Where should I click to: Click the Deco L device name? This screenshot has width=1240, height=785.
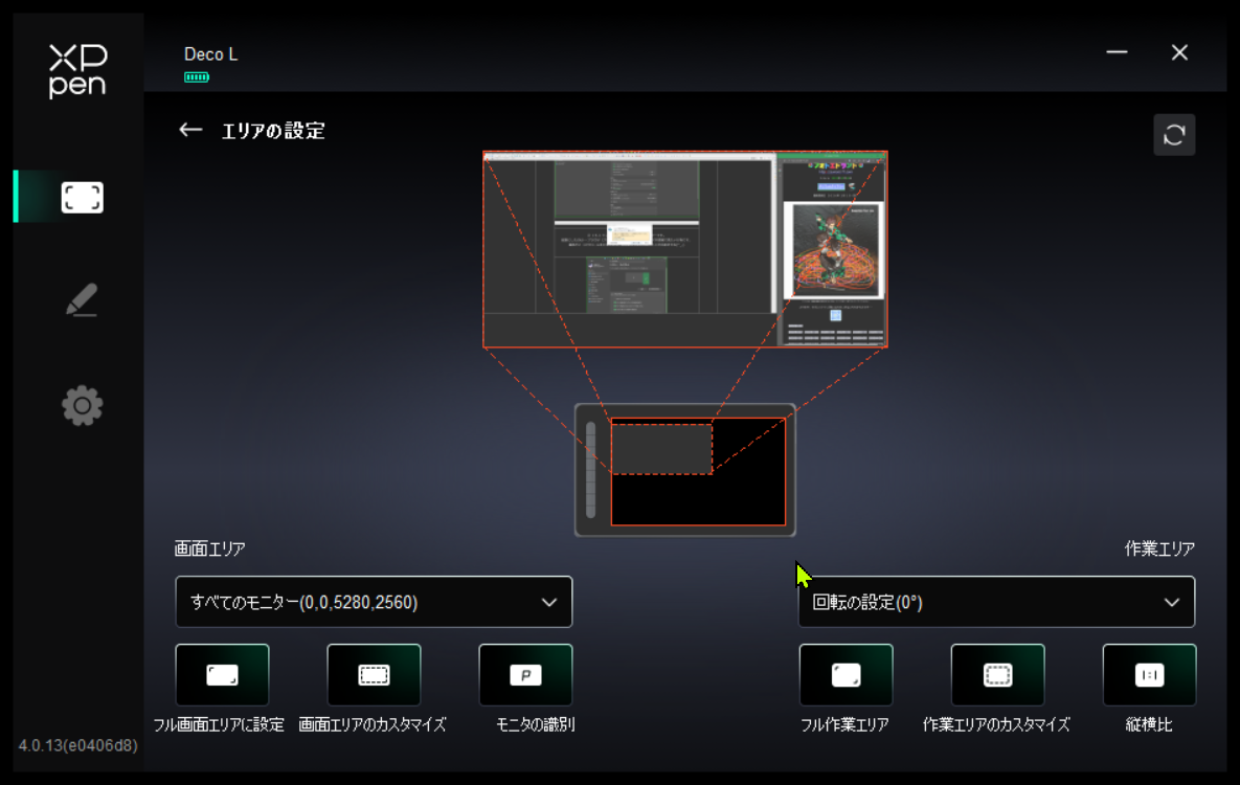click(x=211, y=54)
